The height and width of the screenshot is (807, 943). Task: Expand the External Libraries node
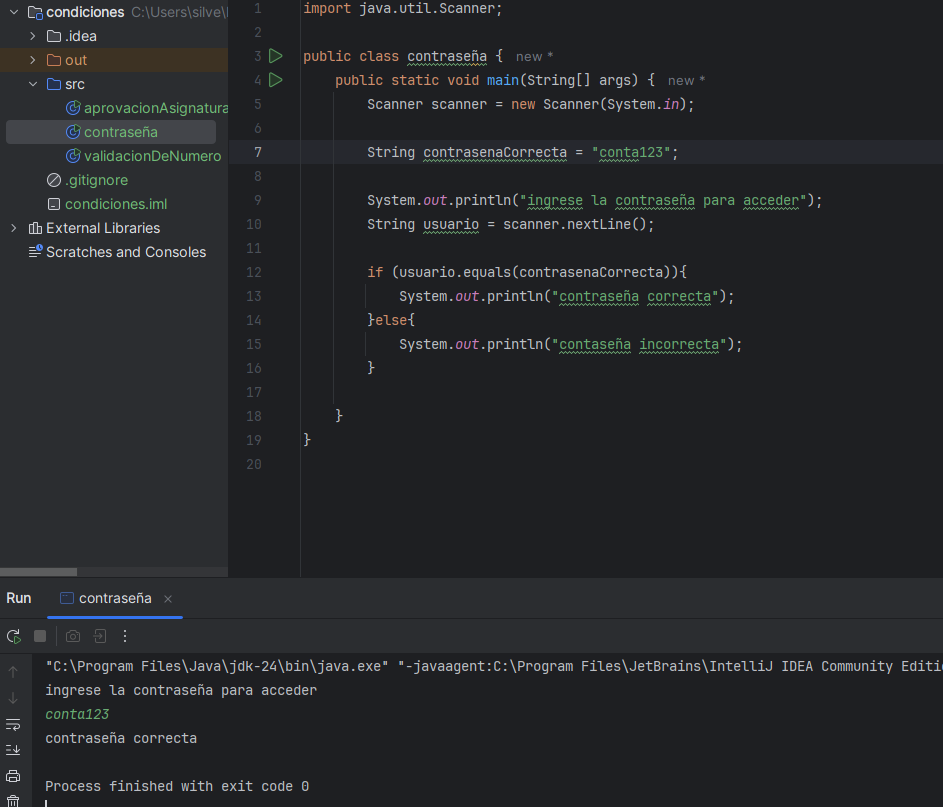point(14,229)
